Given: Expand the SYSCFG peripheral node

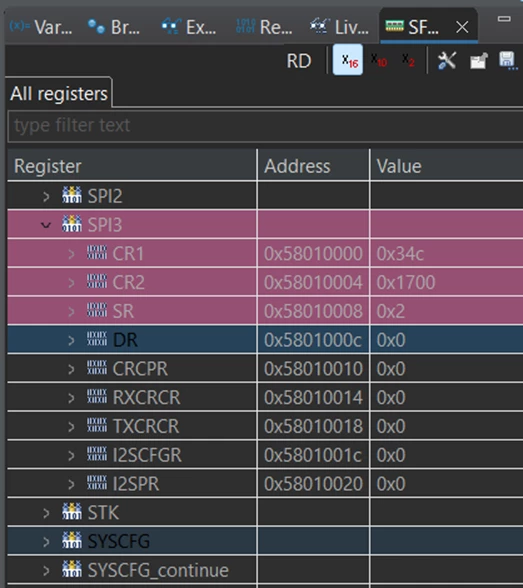Looking at the screenshot, I should point(46,542).
